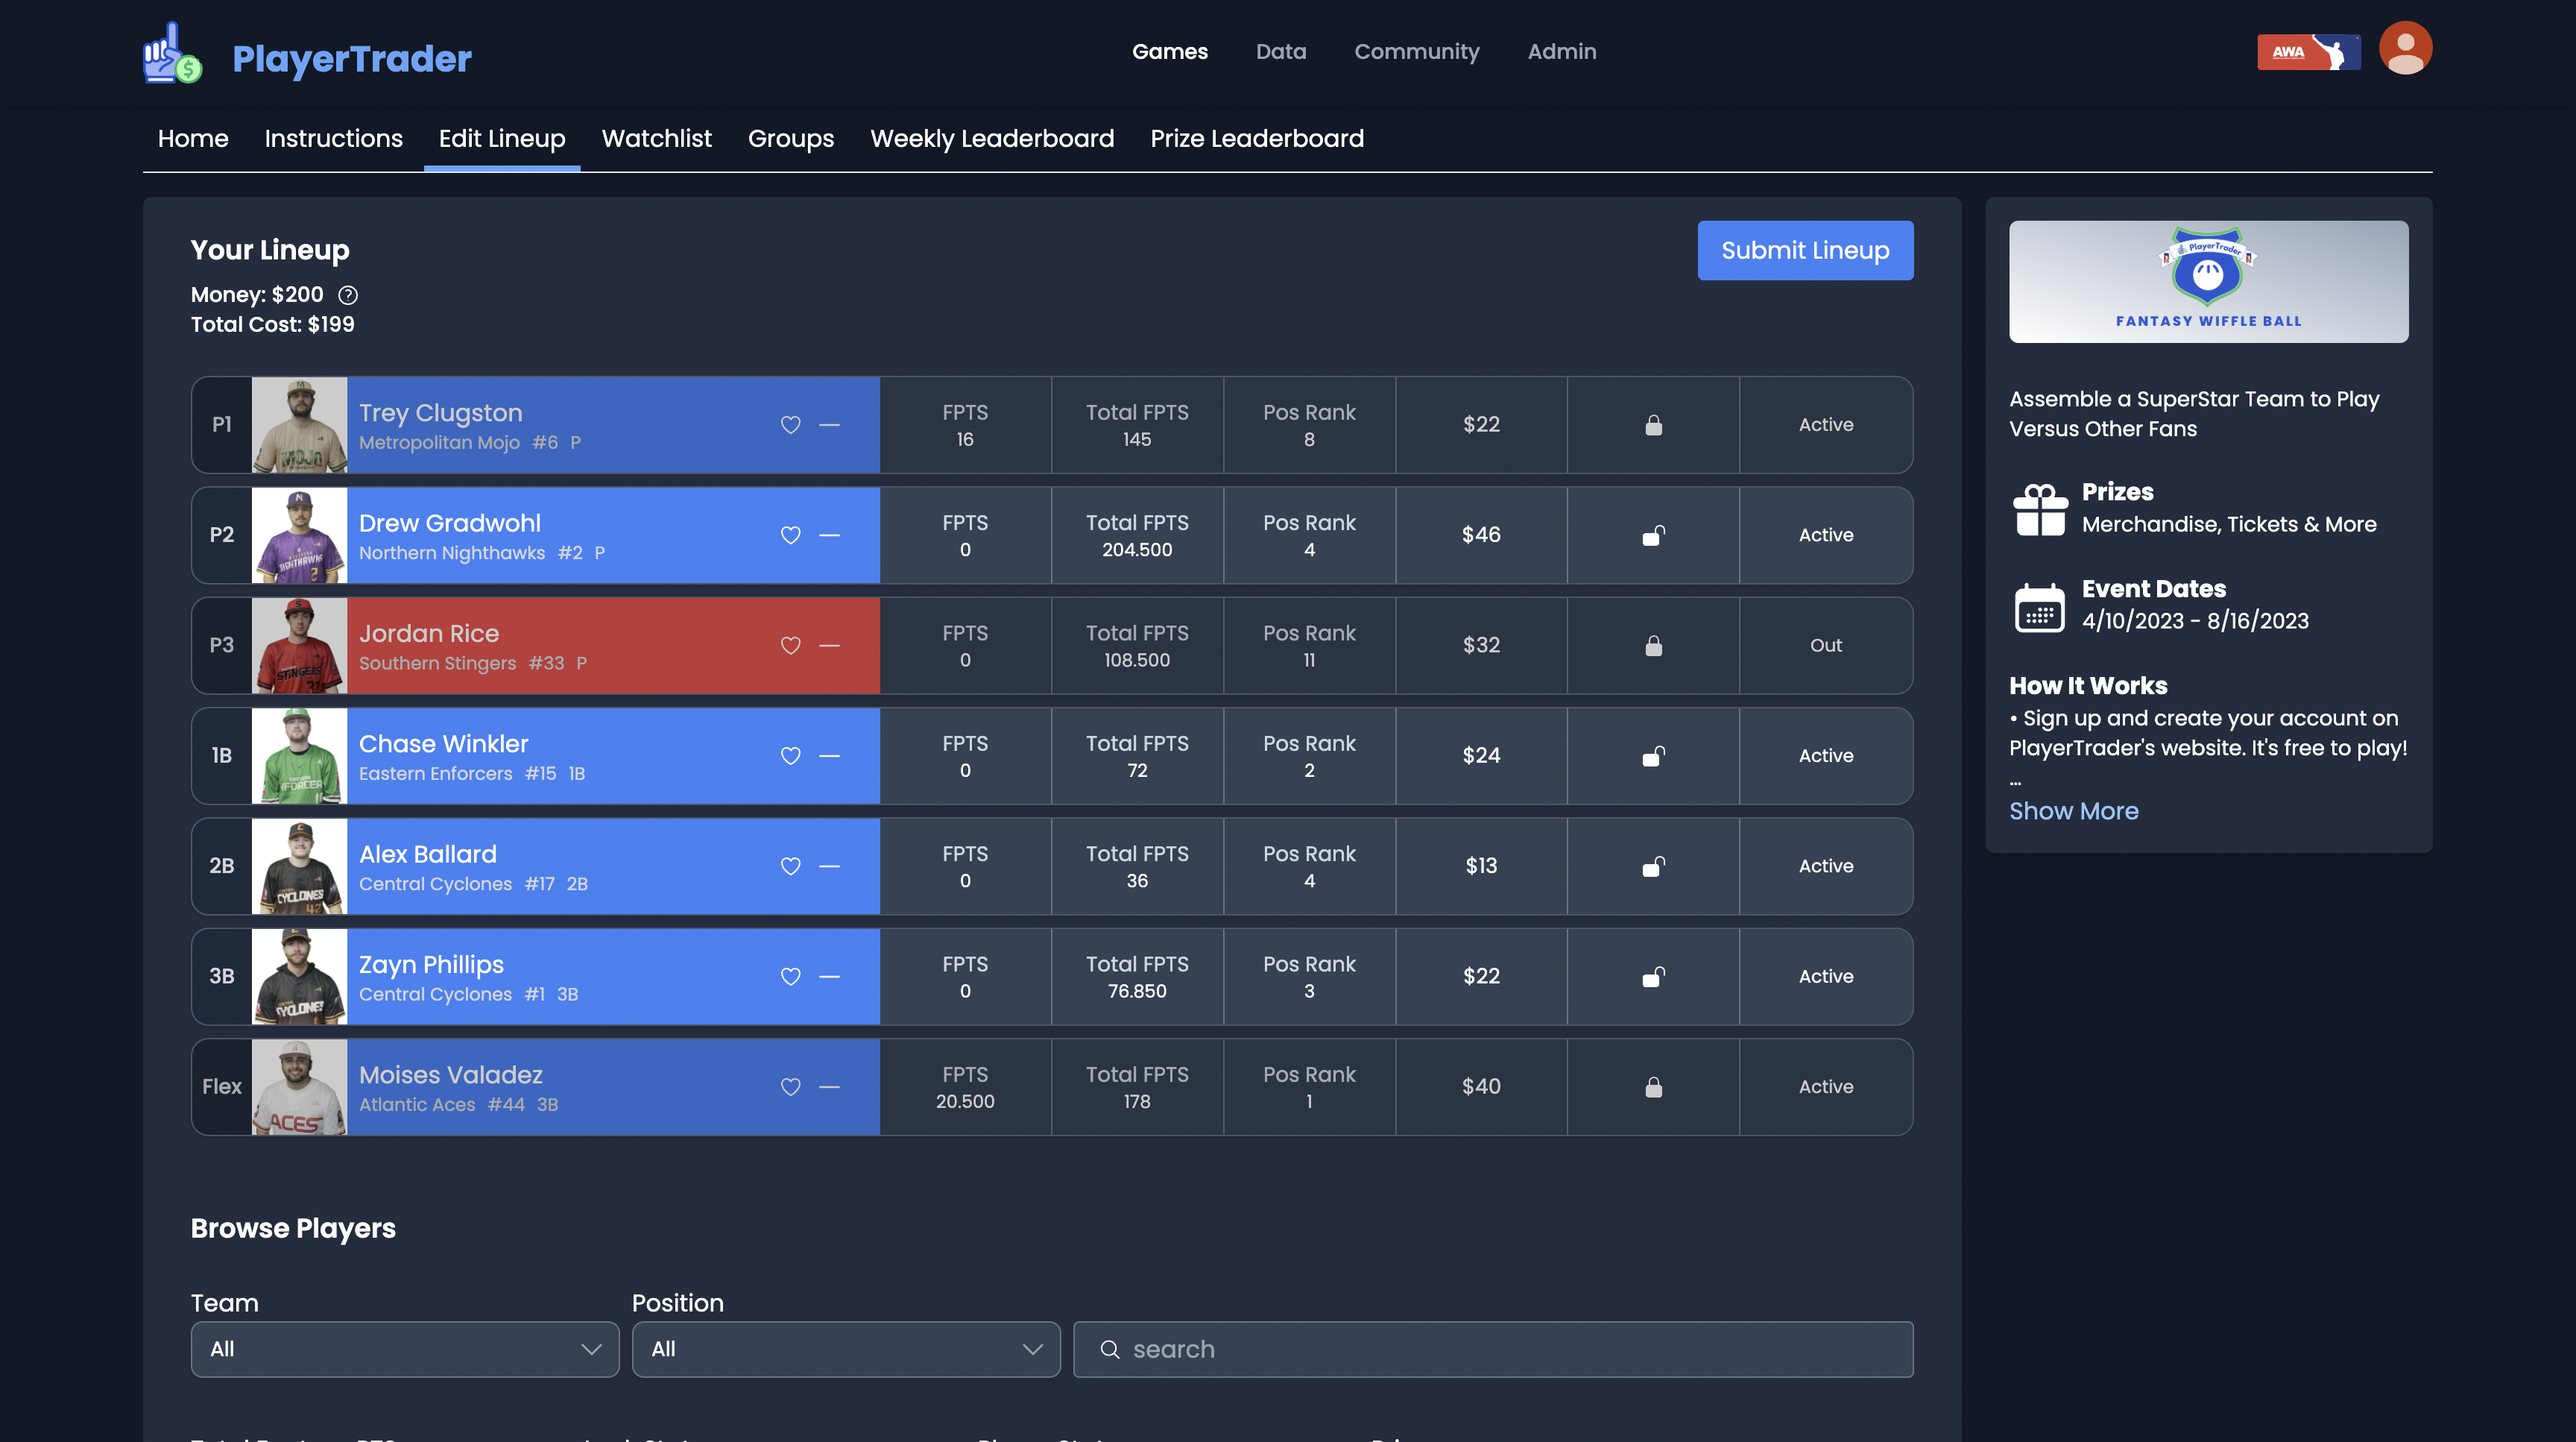Click Alex Ballard player photo
The width and height of the screenshot is (2576, 1442).
(x=299, y=866)
